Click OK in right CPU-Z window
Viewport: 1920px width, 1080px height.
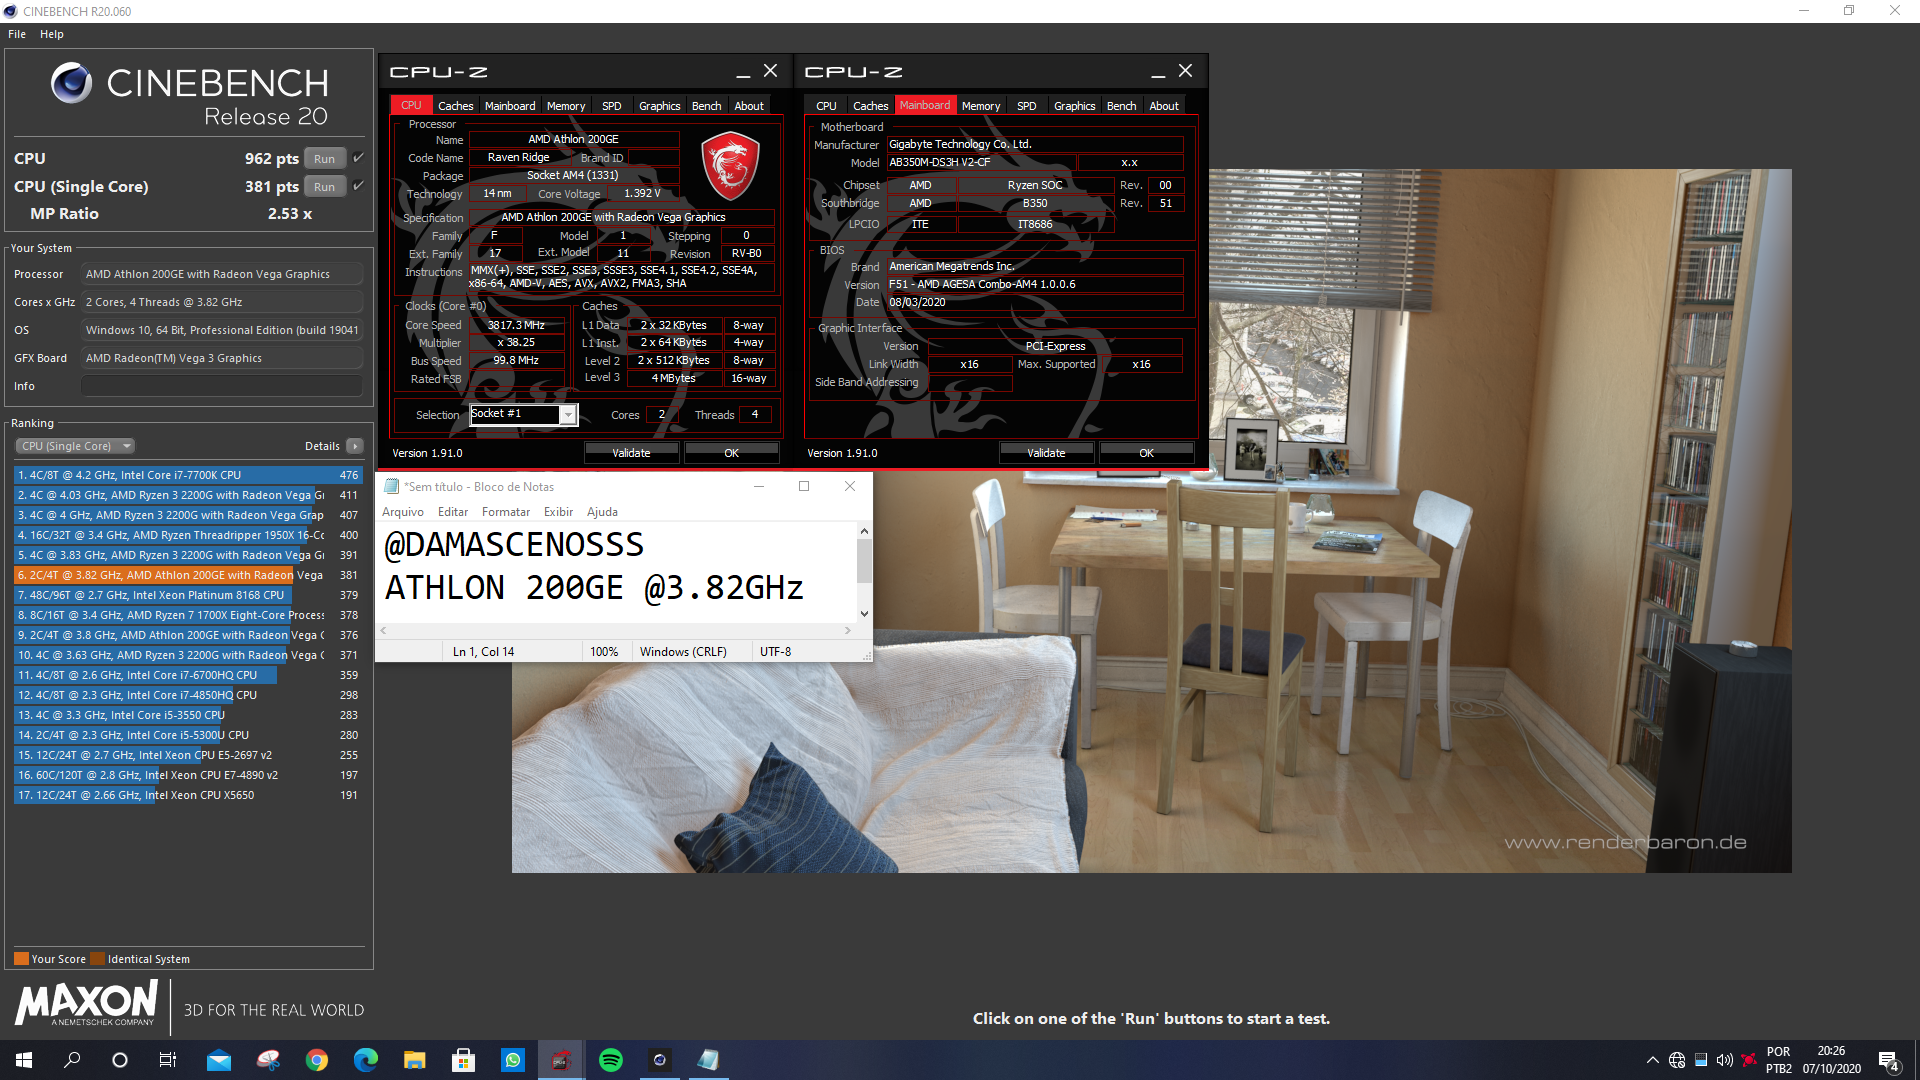1147,453
